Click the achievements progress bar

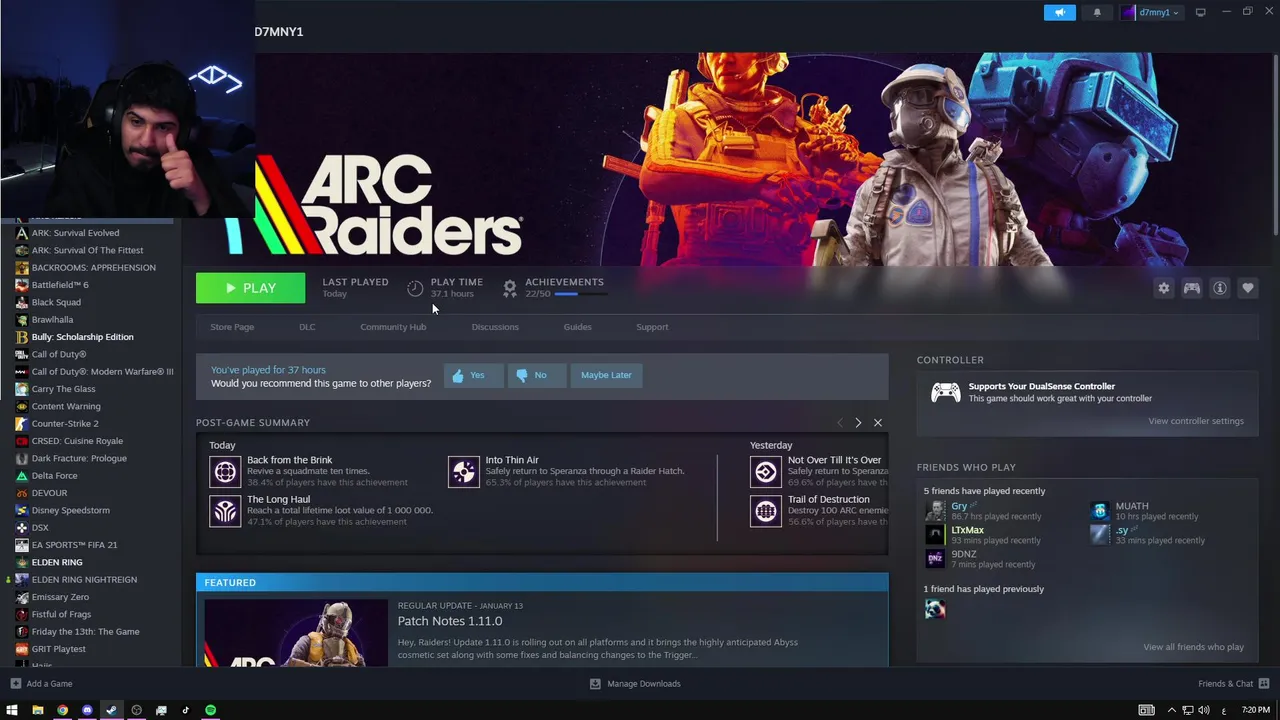pyautogui.click(x=579, y=294)
